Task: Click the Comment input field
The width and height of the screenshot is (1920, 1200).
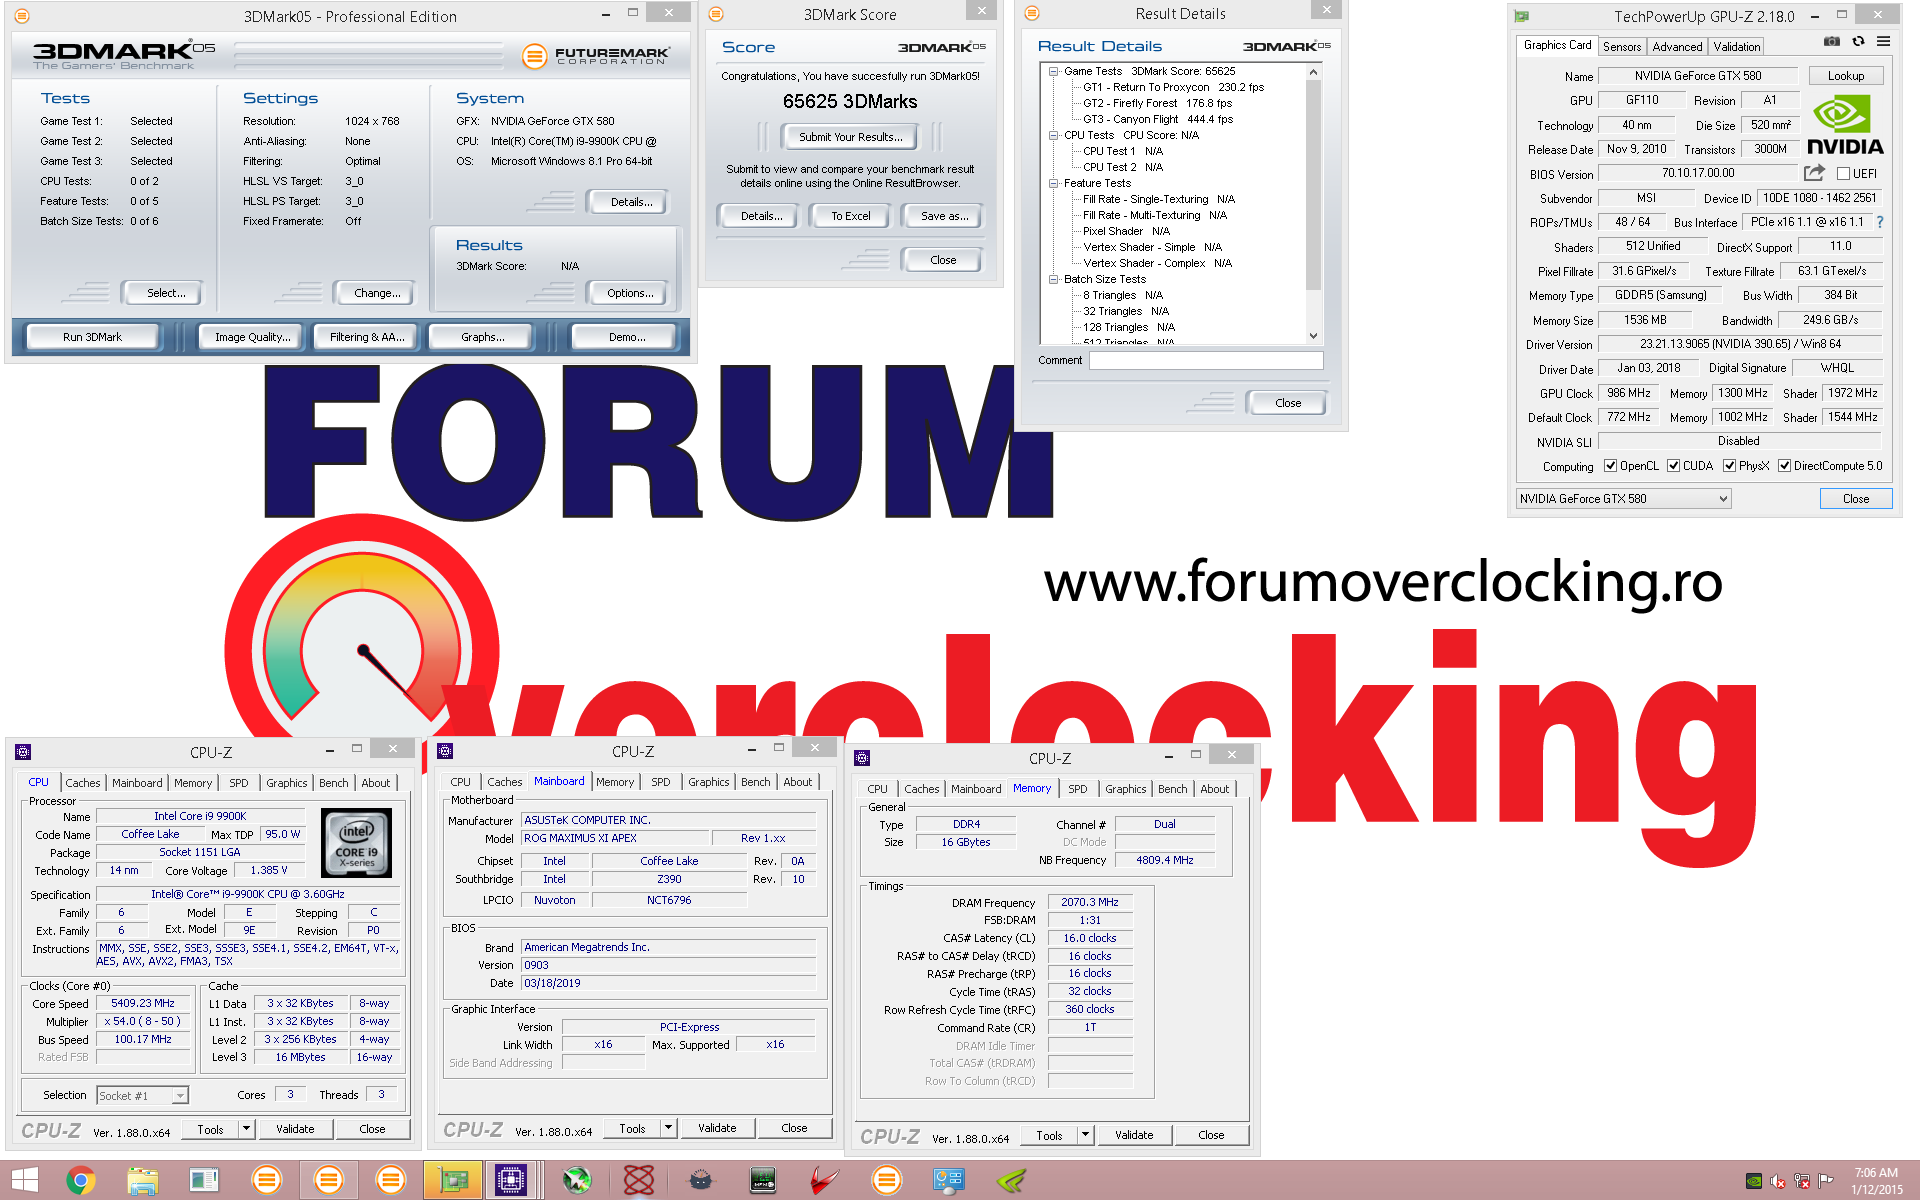Action: point(1205,360)
